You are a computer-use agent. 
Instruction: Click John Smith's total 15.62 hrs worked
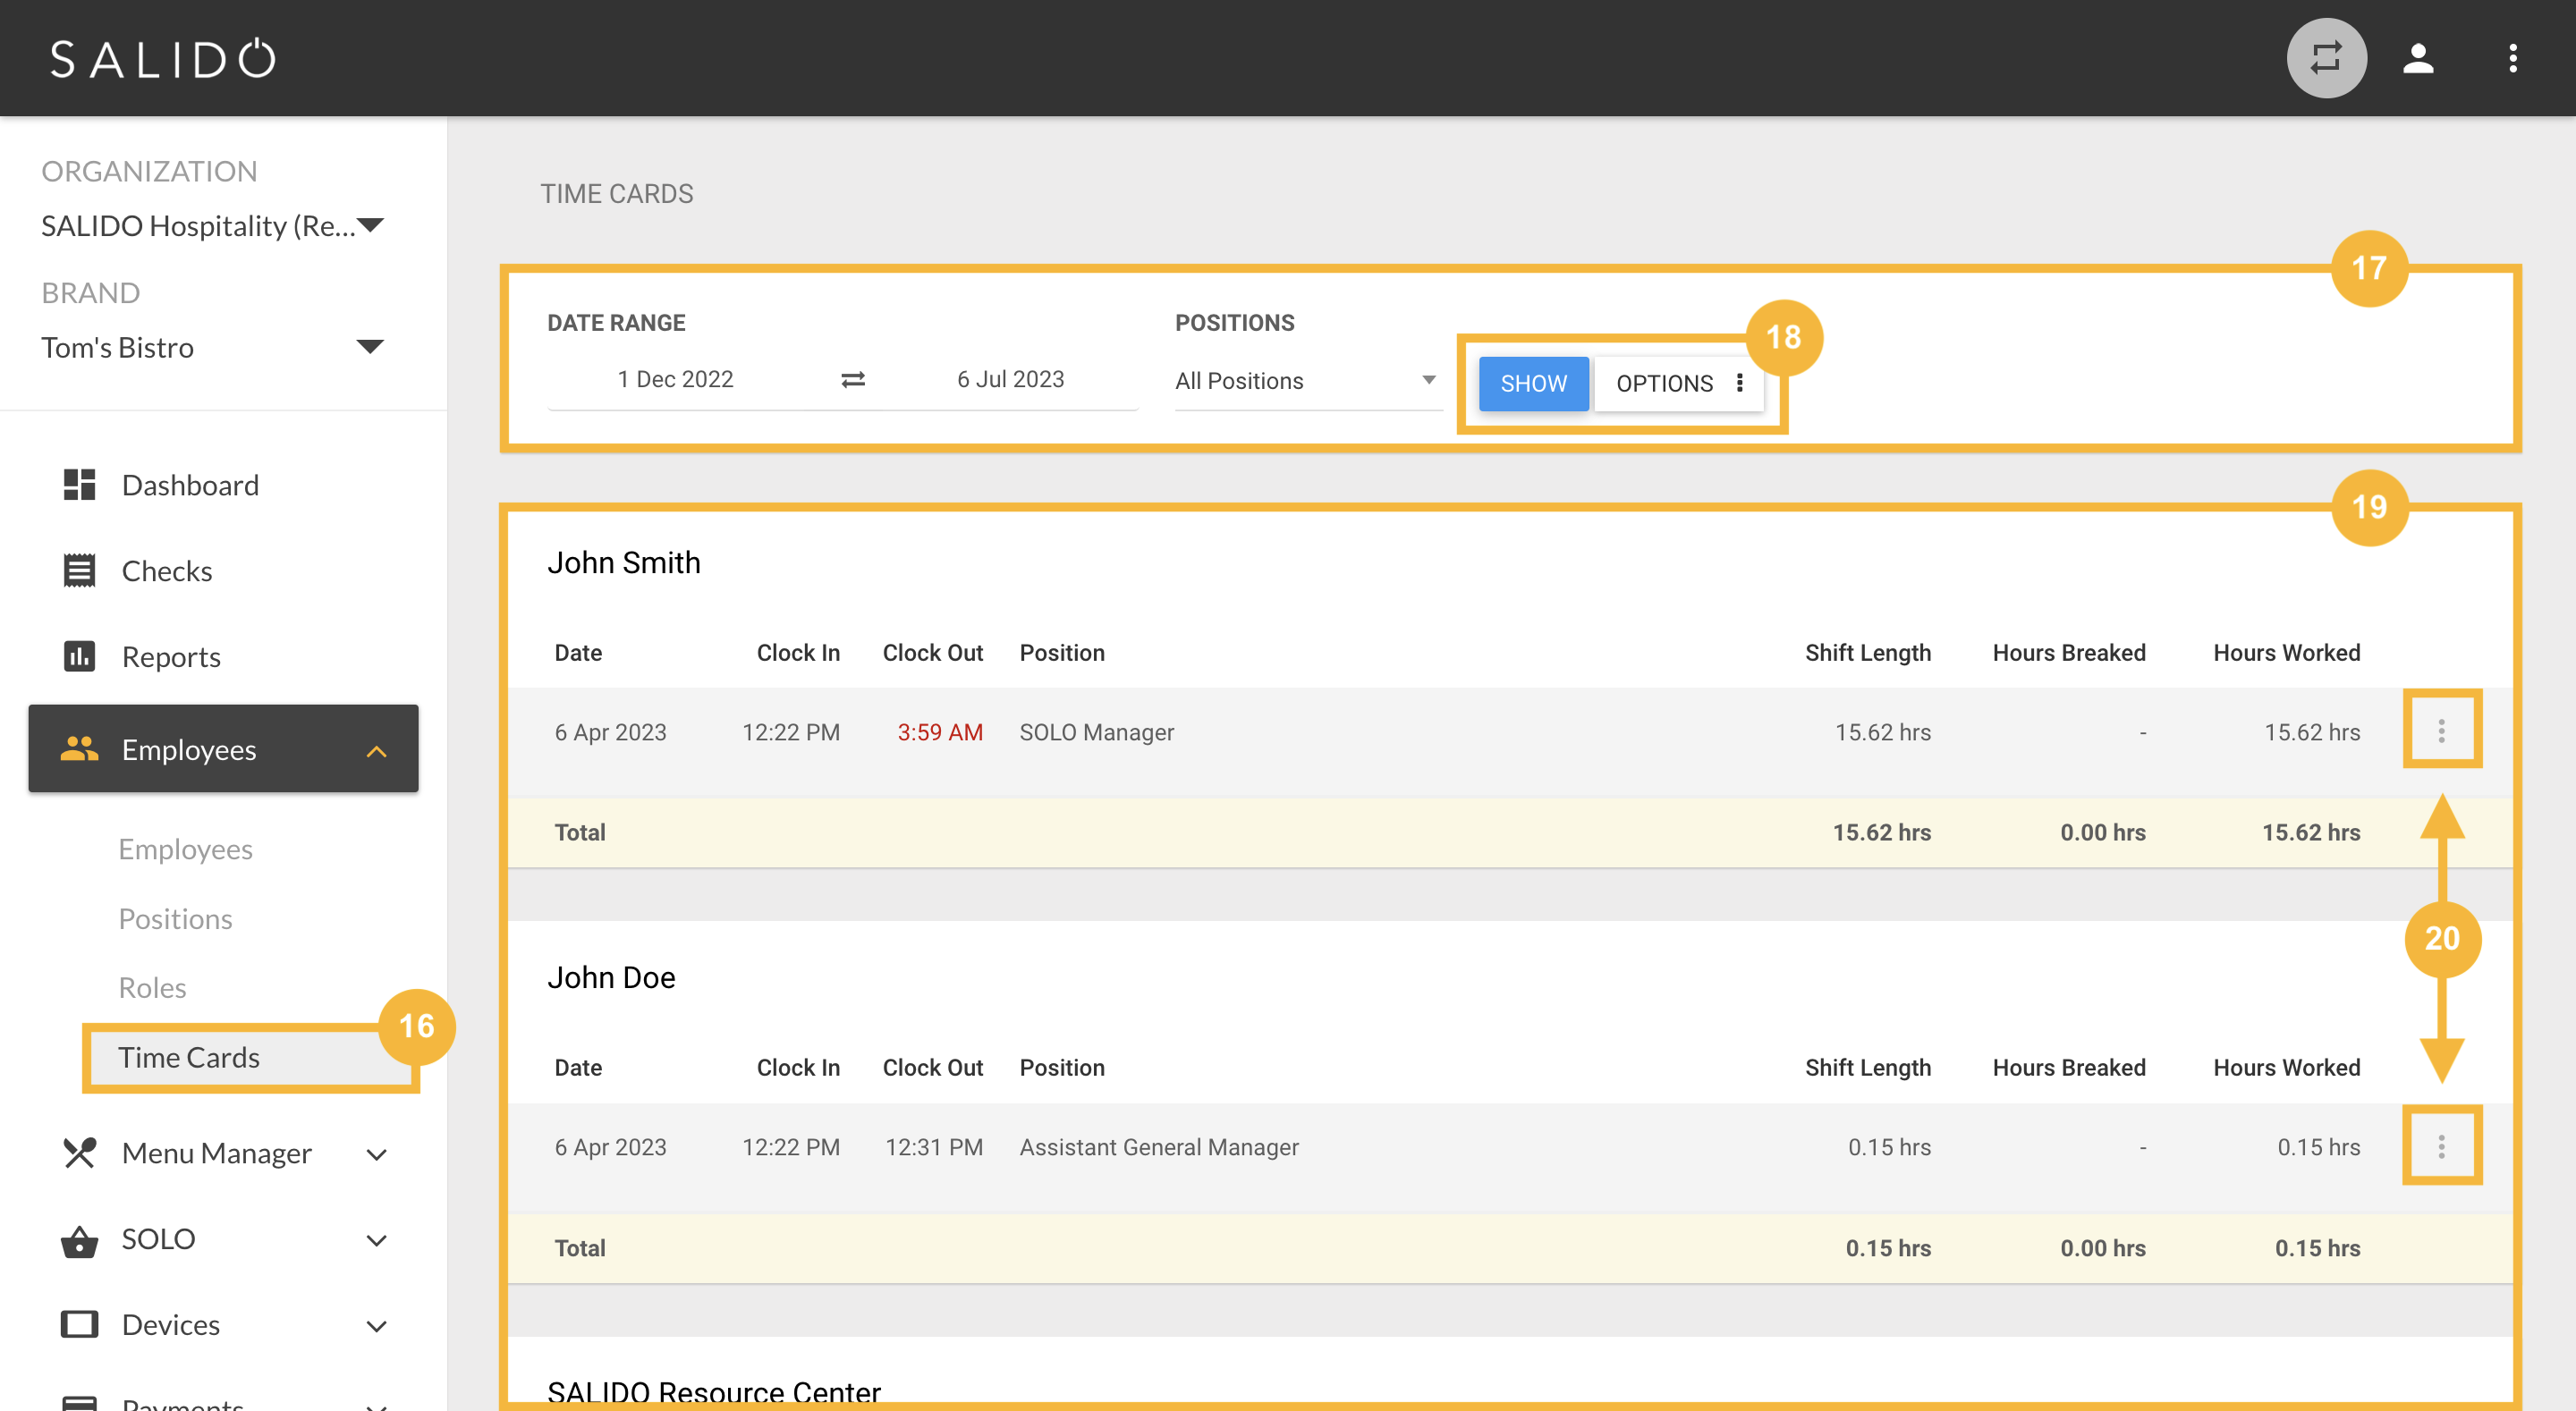tap(2311, 832)
